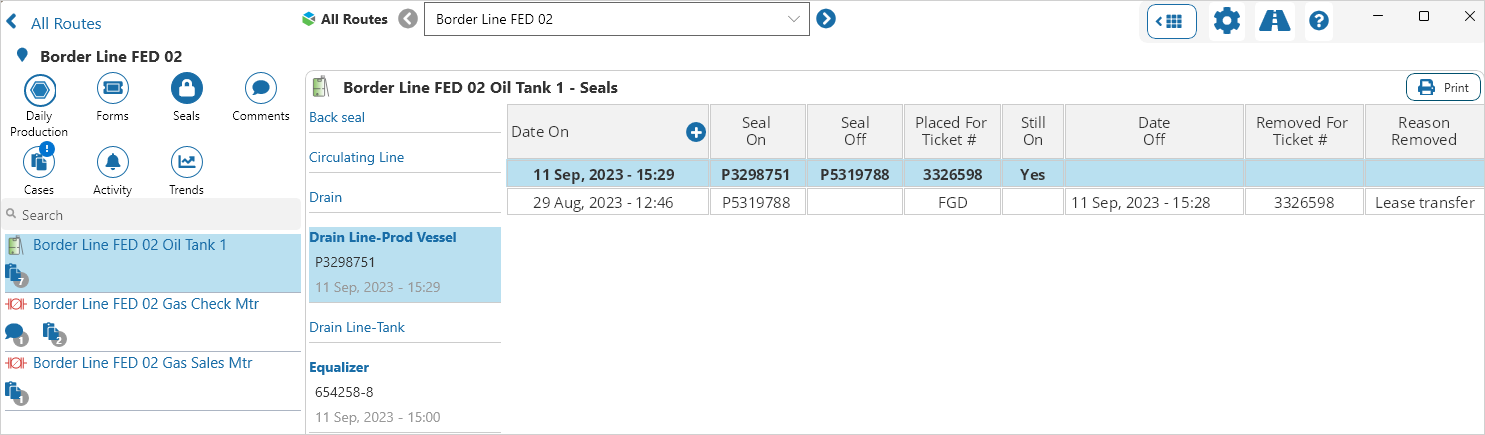Open the Comments bubble icon

(x=260, y=90)
